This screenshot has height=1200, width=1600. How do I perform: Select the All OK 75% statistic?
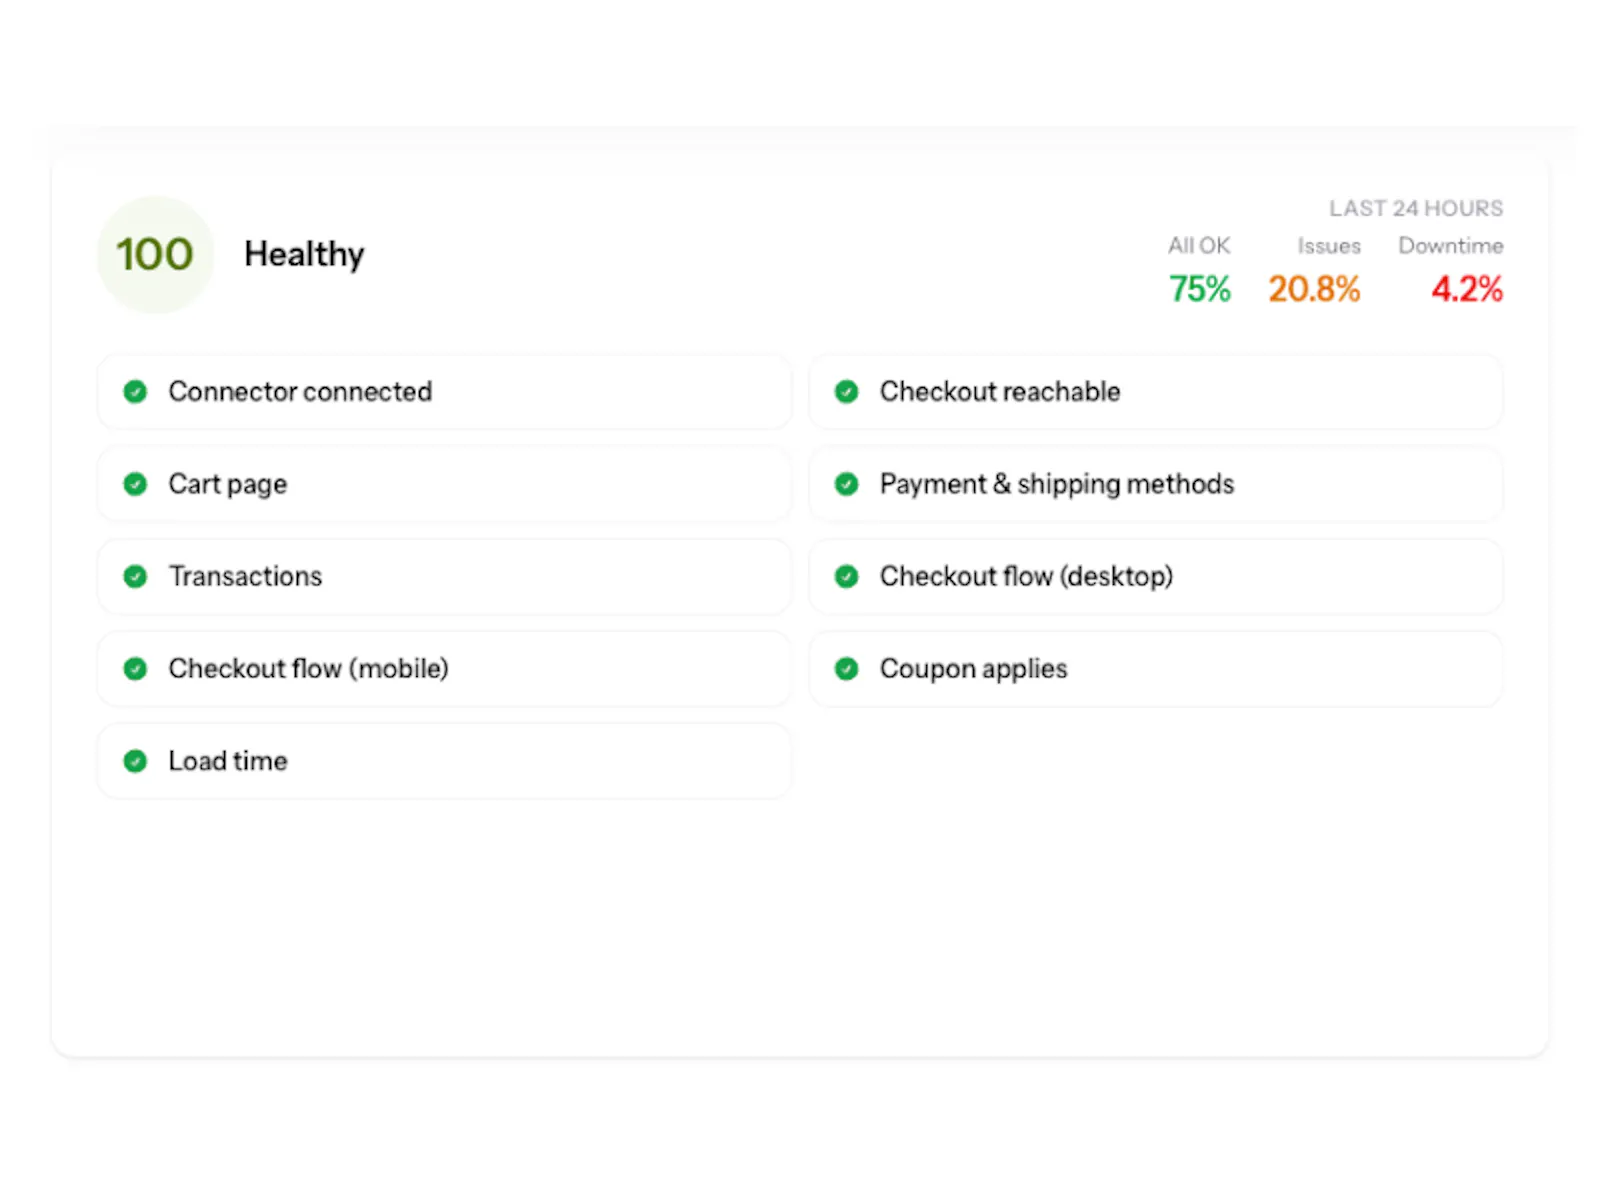point(1199,272)
